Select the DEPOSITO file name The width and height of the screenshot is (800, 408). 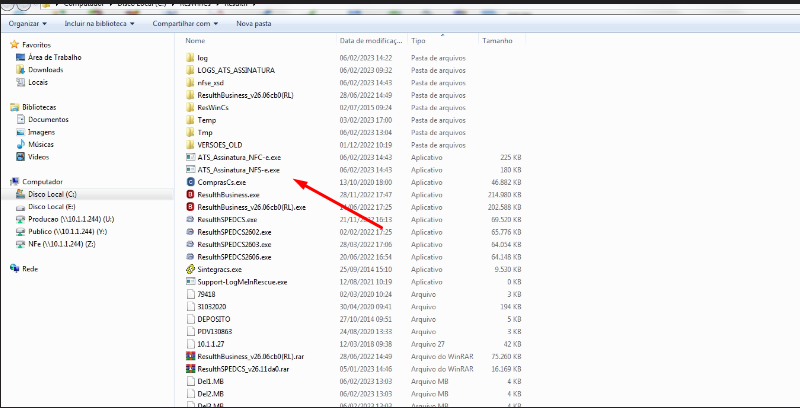(x=214, y=319)
